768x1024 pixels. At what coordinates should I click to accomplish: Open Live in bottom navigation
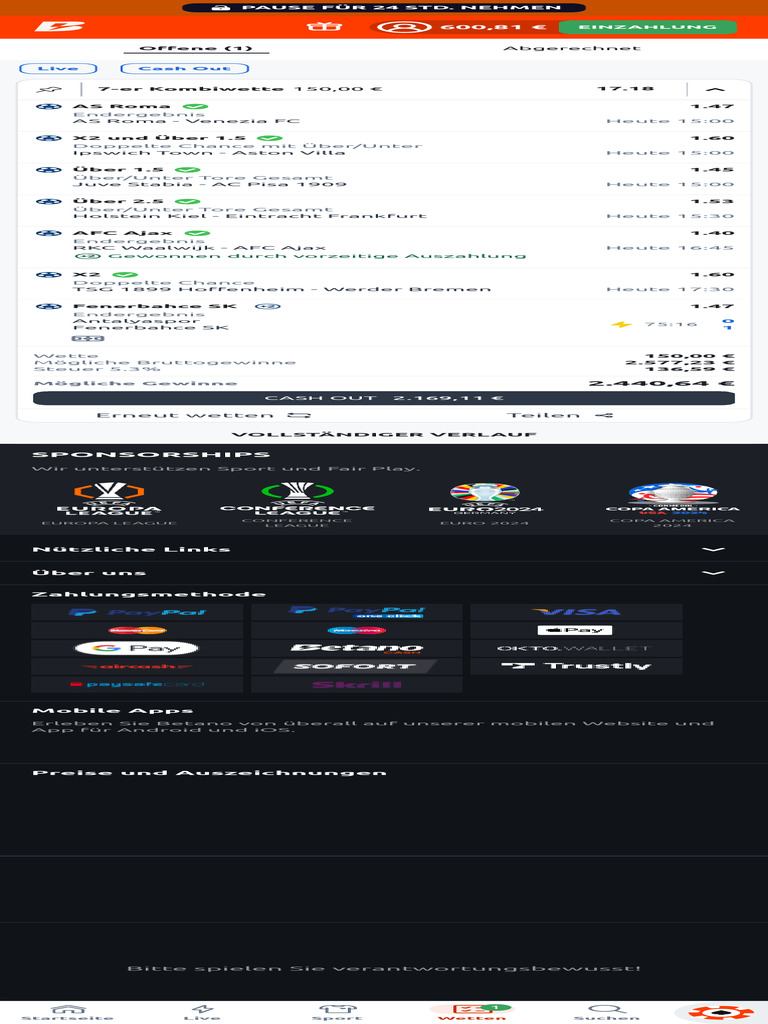(x=202, y=1012)
